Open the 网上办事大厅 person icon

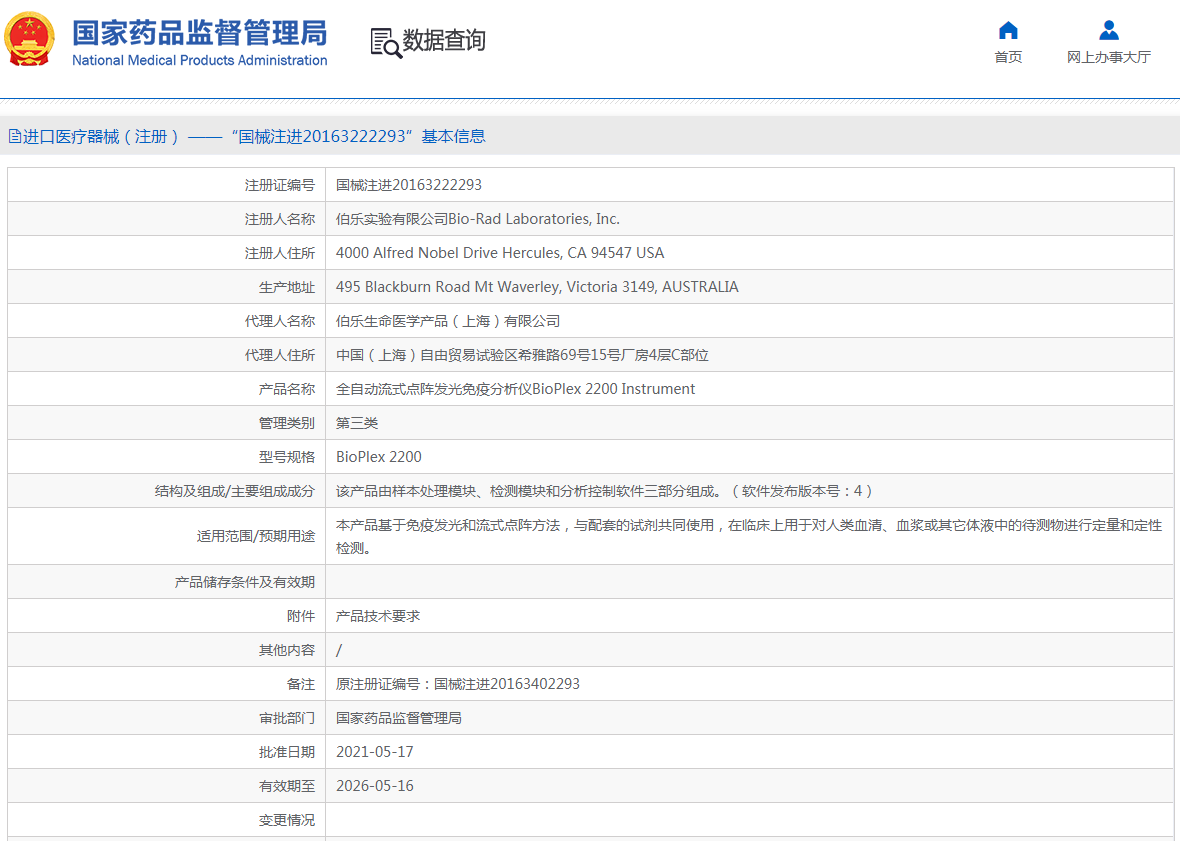pyautogui.click(x=1109, y=30)
